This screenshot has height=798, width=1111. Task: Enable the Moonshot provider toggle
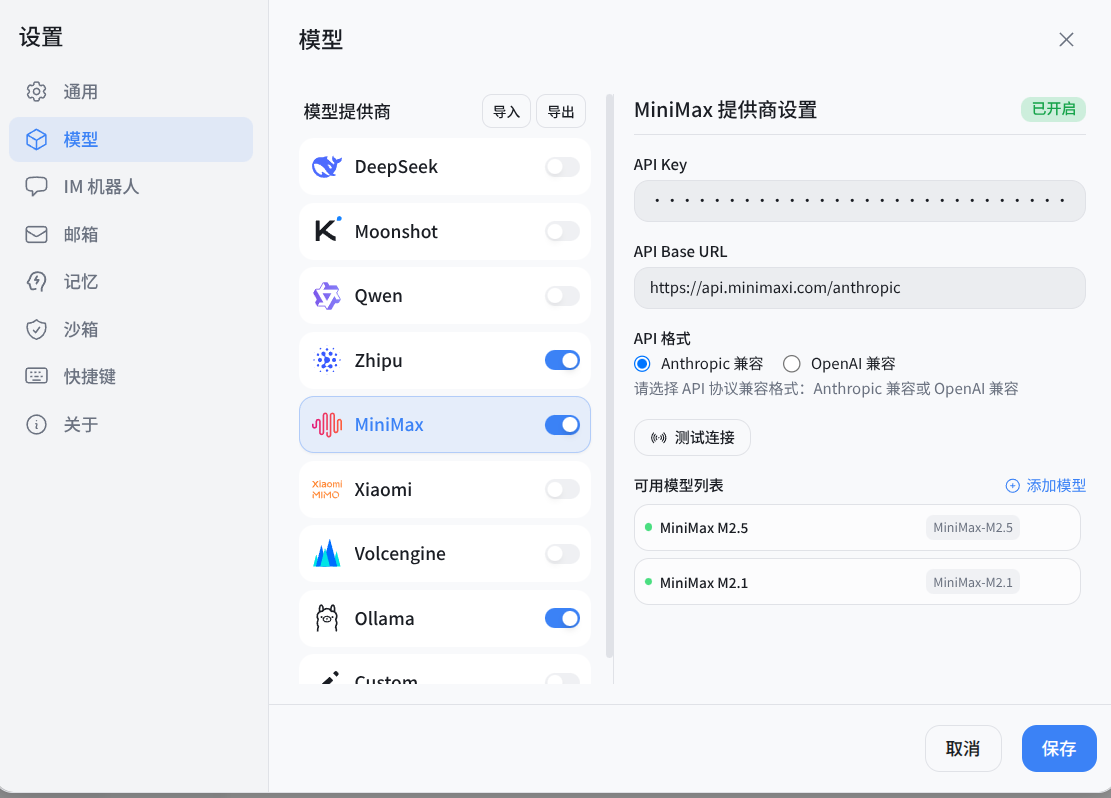point(562,231)
